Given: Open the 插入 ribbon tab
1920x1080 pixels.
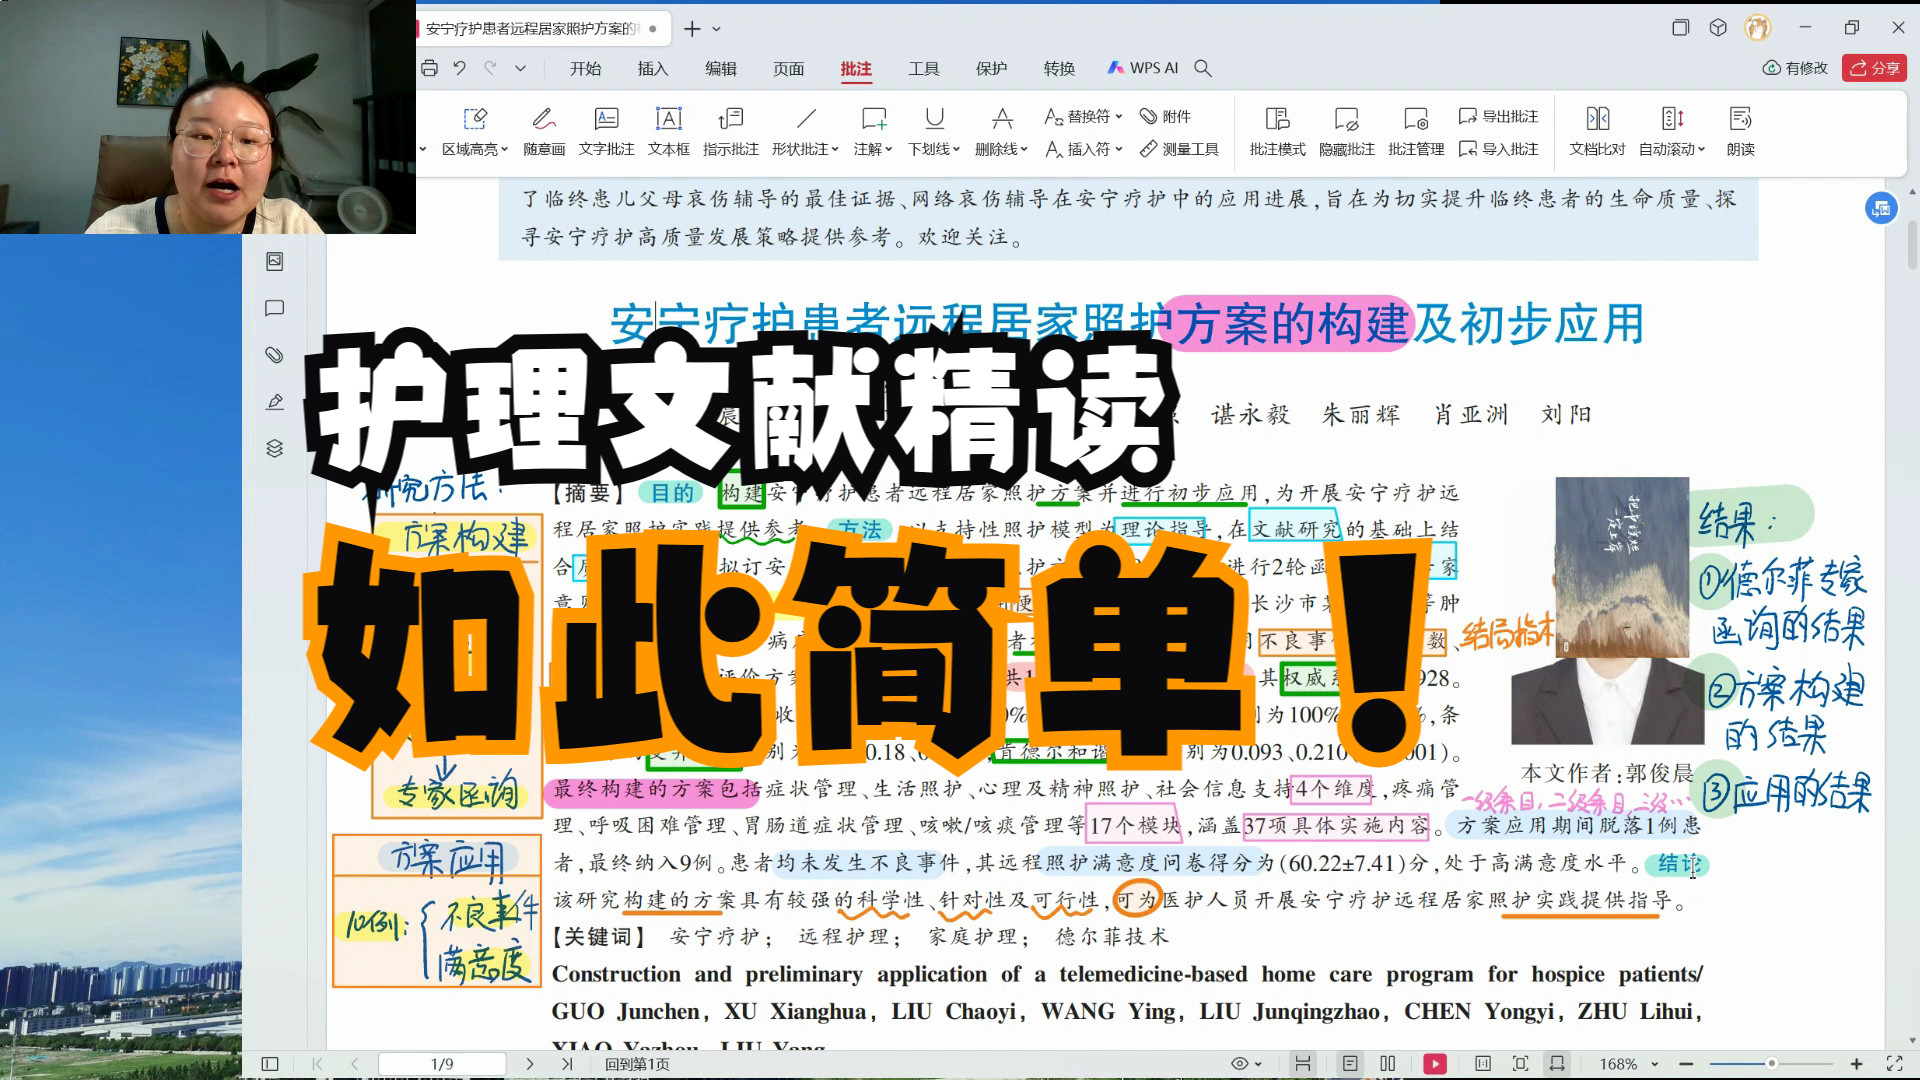Looking at the screenshot, I should (x=652, y=68).
